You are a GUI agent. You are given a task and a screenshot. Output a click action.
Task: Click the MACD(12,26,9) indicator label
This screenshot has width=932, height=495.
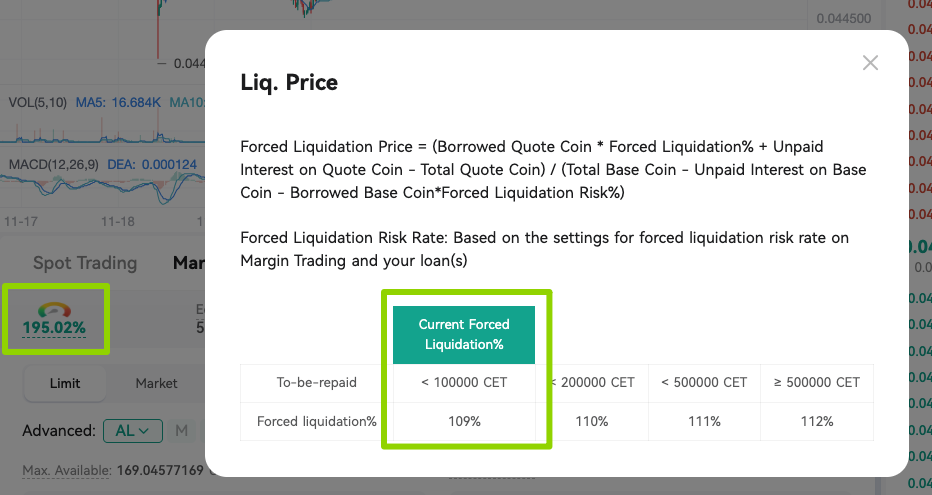click(x=53, y=165)
